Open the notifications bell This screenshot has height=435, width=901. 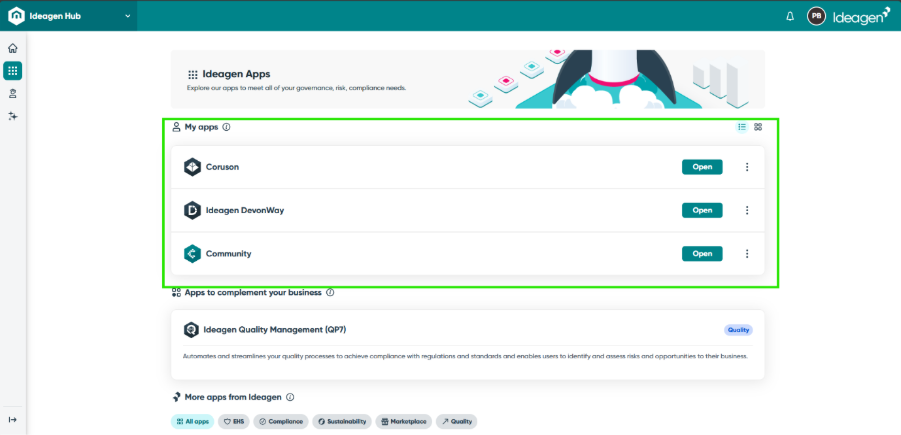pos(790,16)
